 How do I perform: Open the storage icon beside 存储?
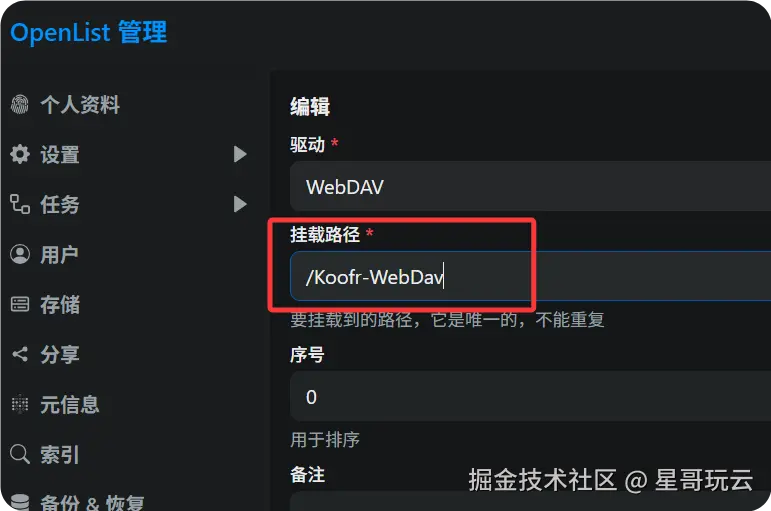20,304
